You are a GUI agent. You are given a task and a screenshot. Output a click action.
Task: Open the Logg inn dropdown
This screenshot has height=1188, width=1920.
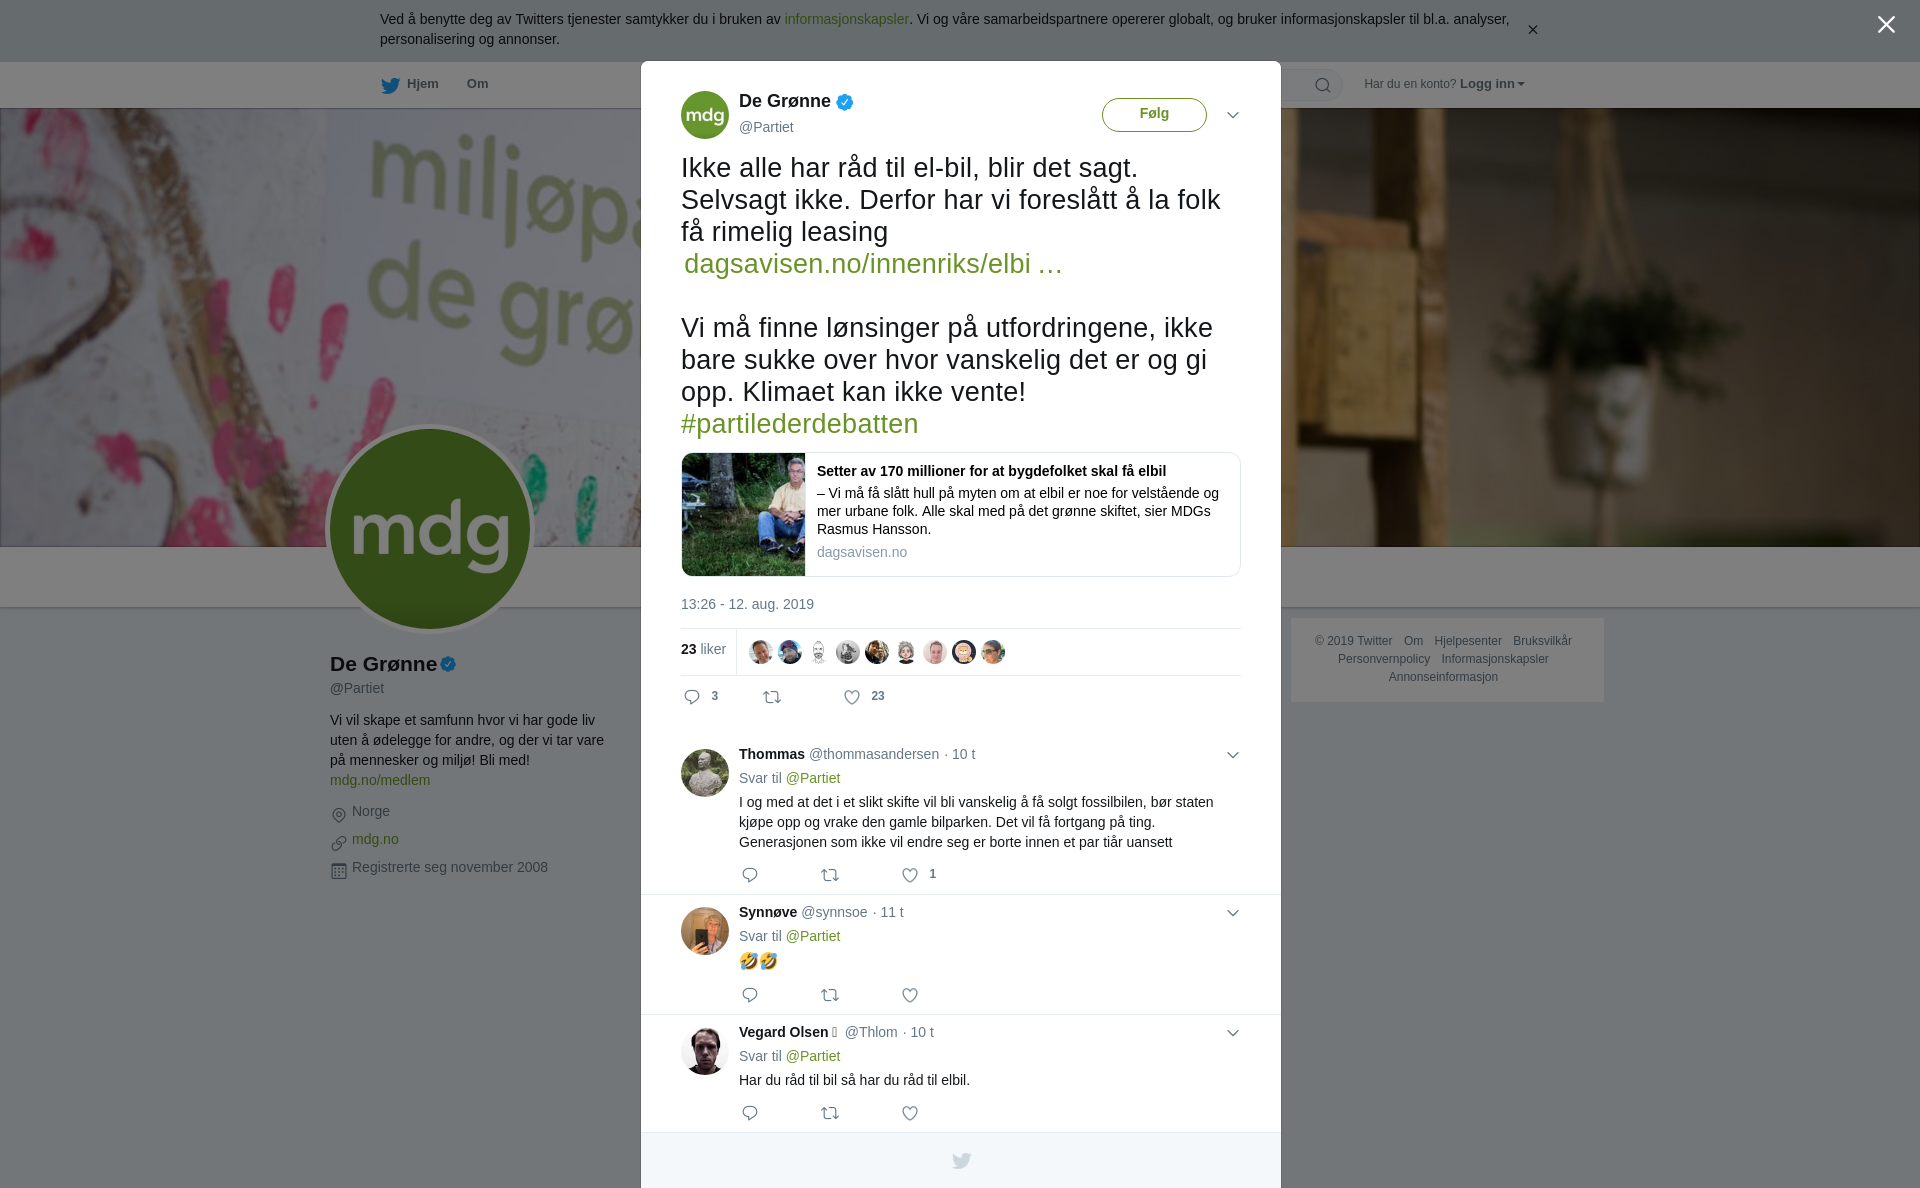[x=1492, y=84]
